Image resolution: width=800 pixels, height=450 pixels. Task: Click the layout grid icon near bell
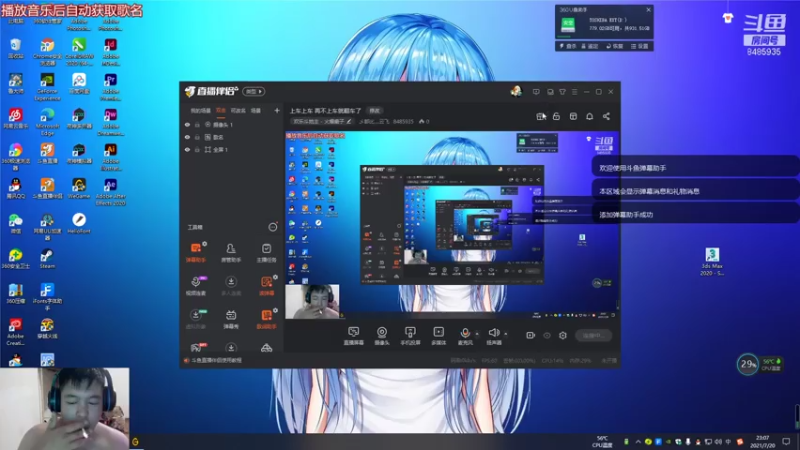point(573,116)
